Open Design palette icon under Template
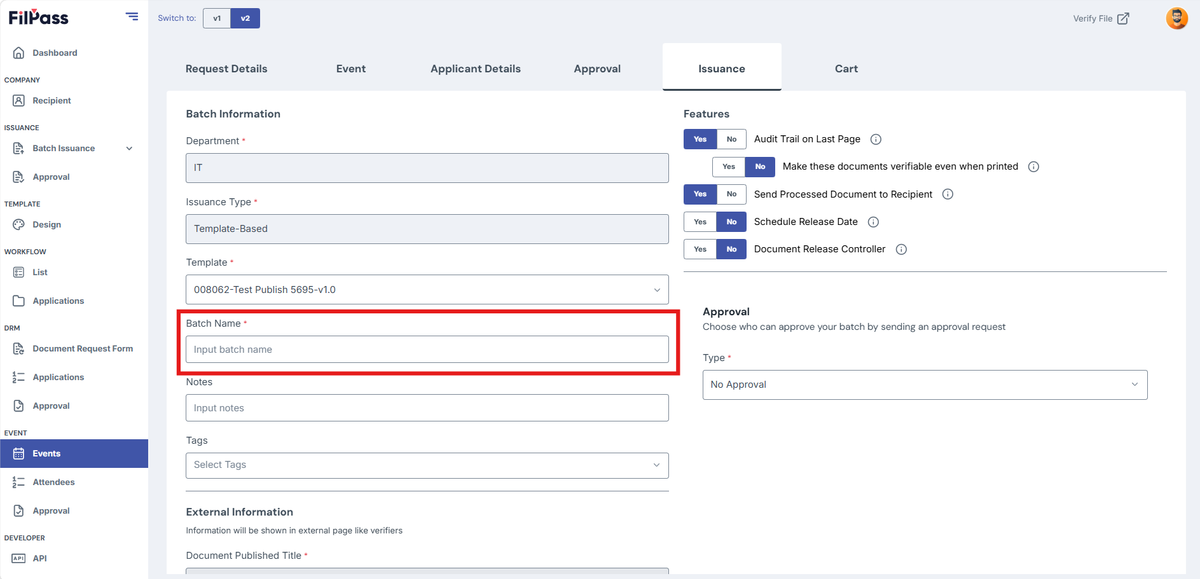The height and width of the screenshot is (579, 1200). coord(18,225)
